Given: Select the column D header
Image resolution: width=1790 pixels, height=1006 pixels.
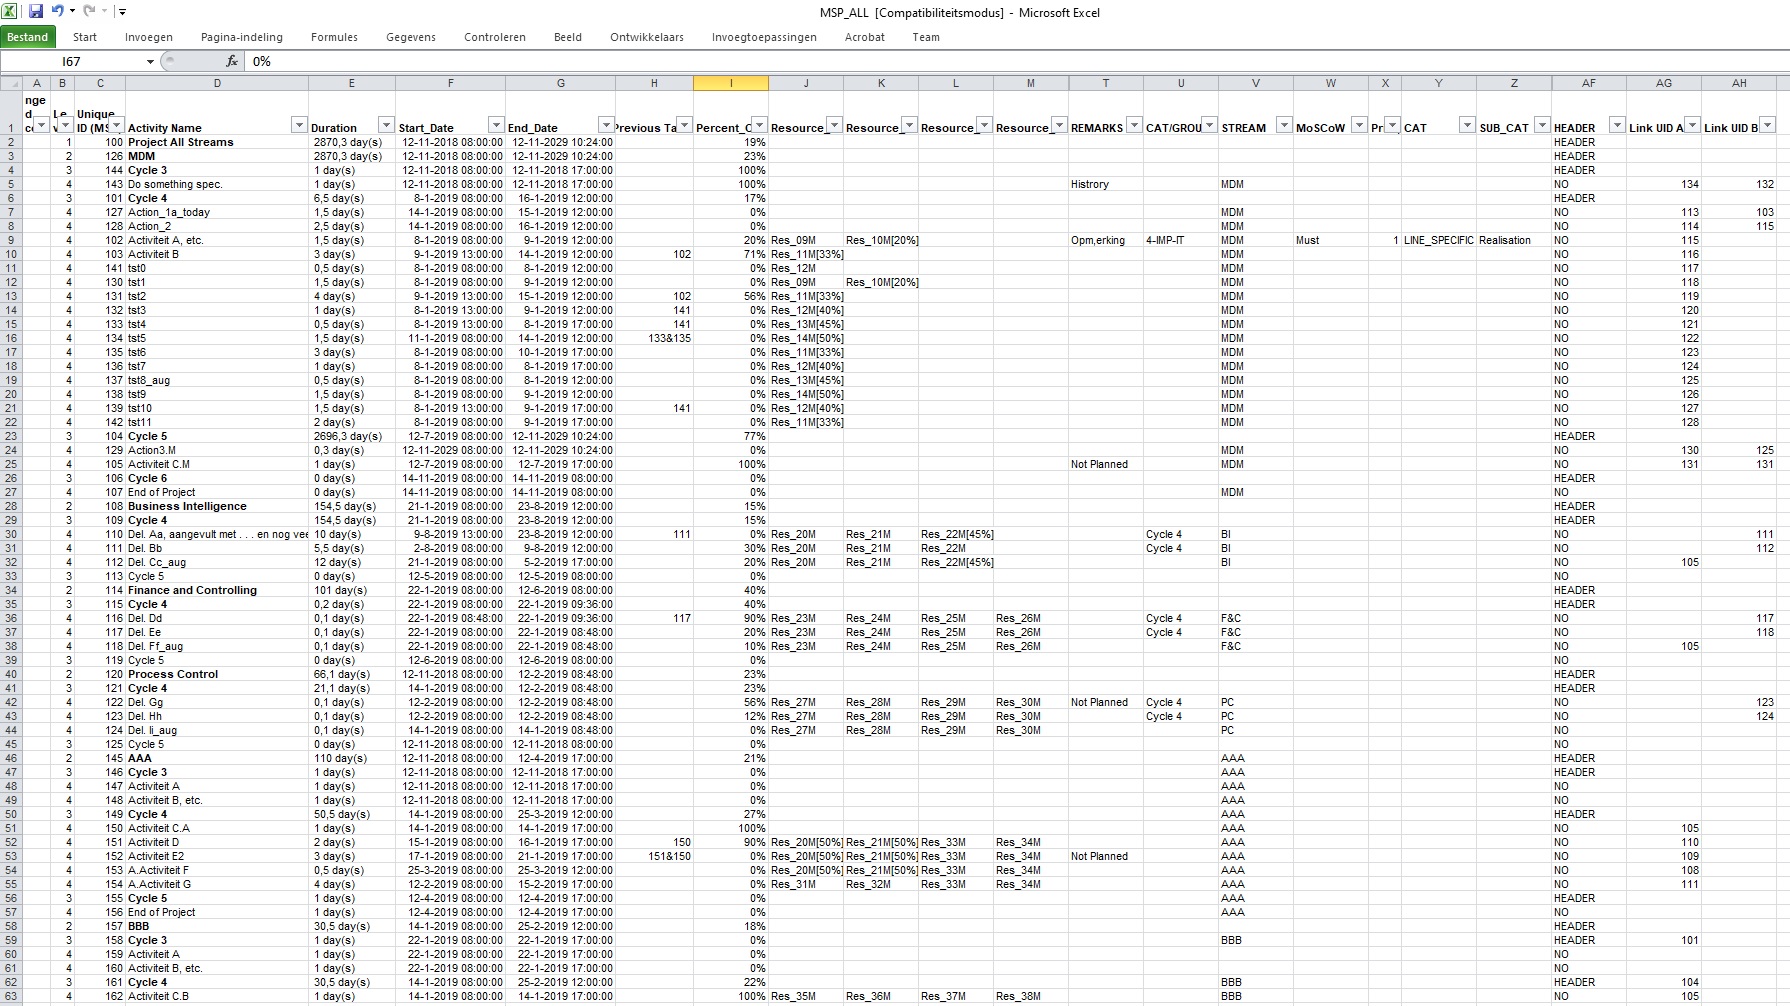Looking at the screenshot, I should (x=217, y=83).
